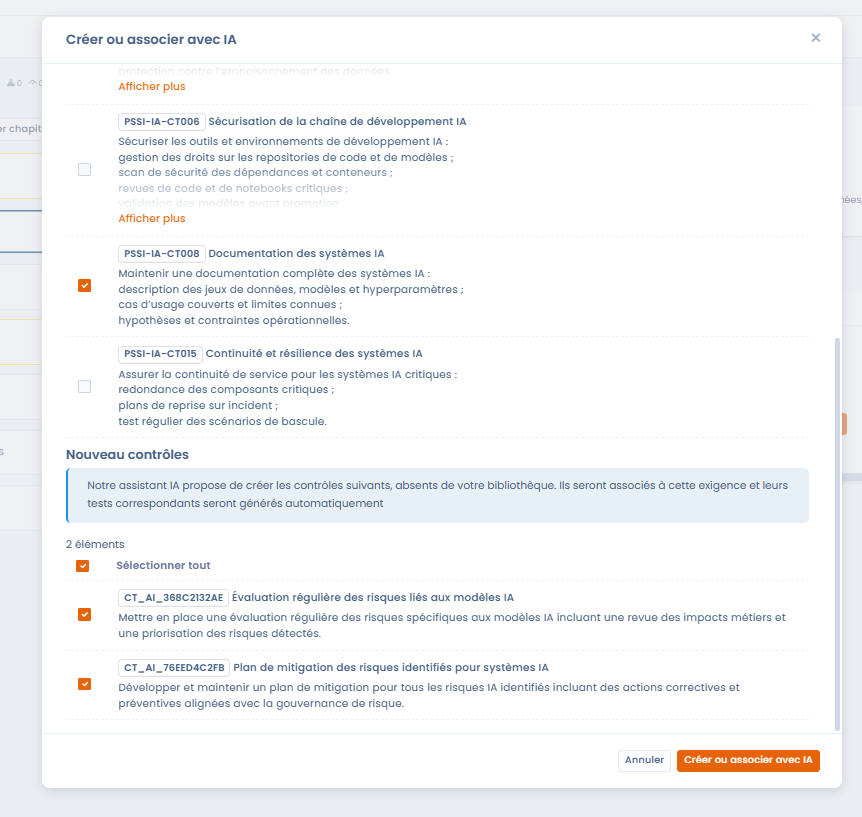Select the PSSI-IA-CT015 Continuité checkbox
The width and height of the screenshot is (862, 817).
click(x=84, y=386)
